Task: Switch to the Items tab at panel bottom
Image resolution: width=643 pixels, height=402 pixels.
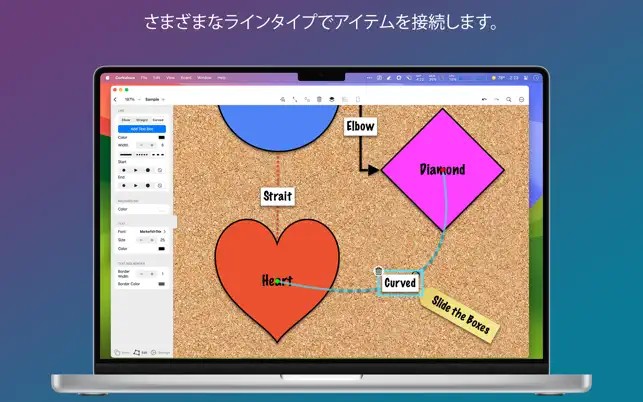Action: coord(122,352)
